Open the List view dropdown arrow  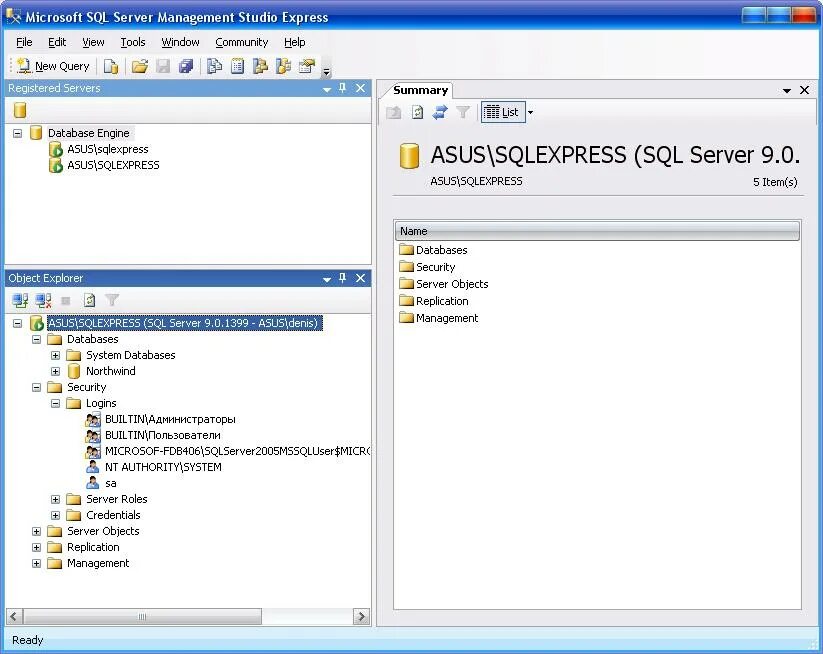pos(531,112)
